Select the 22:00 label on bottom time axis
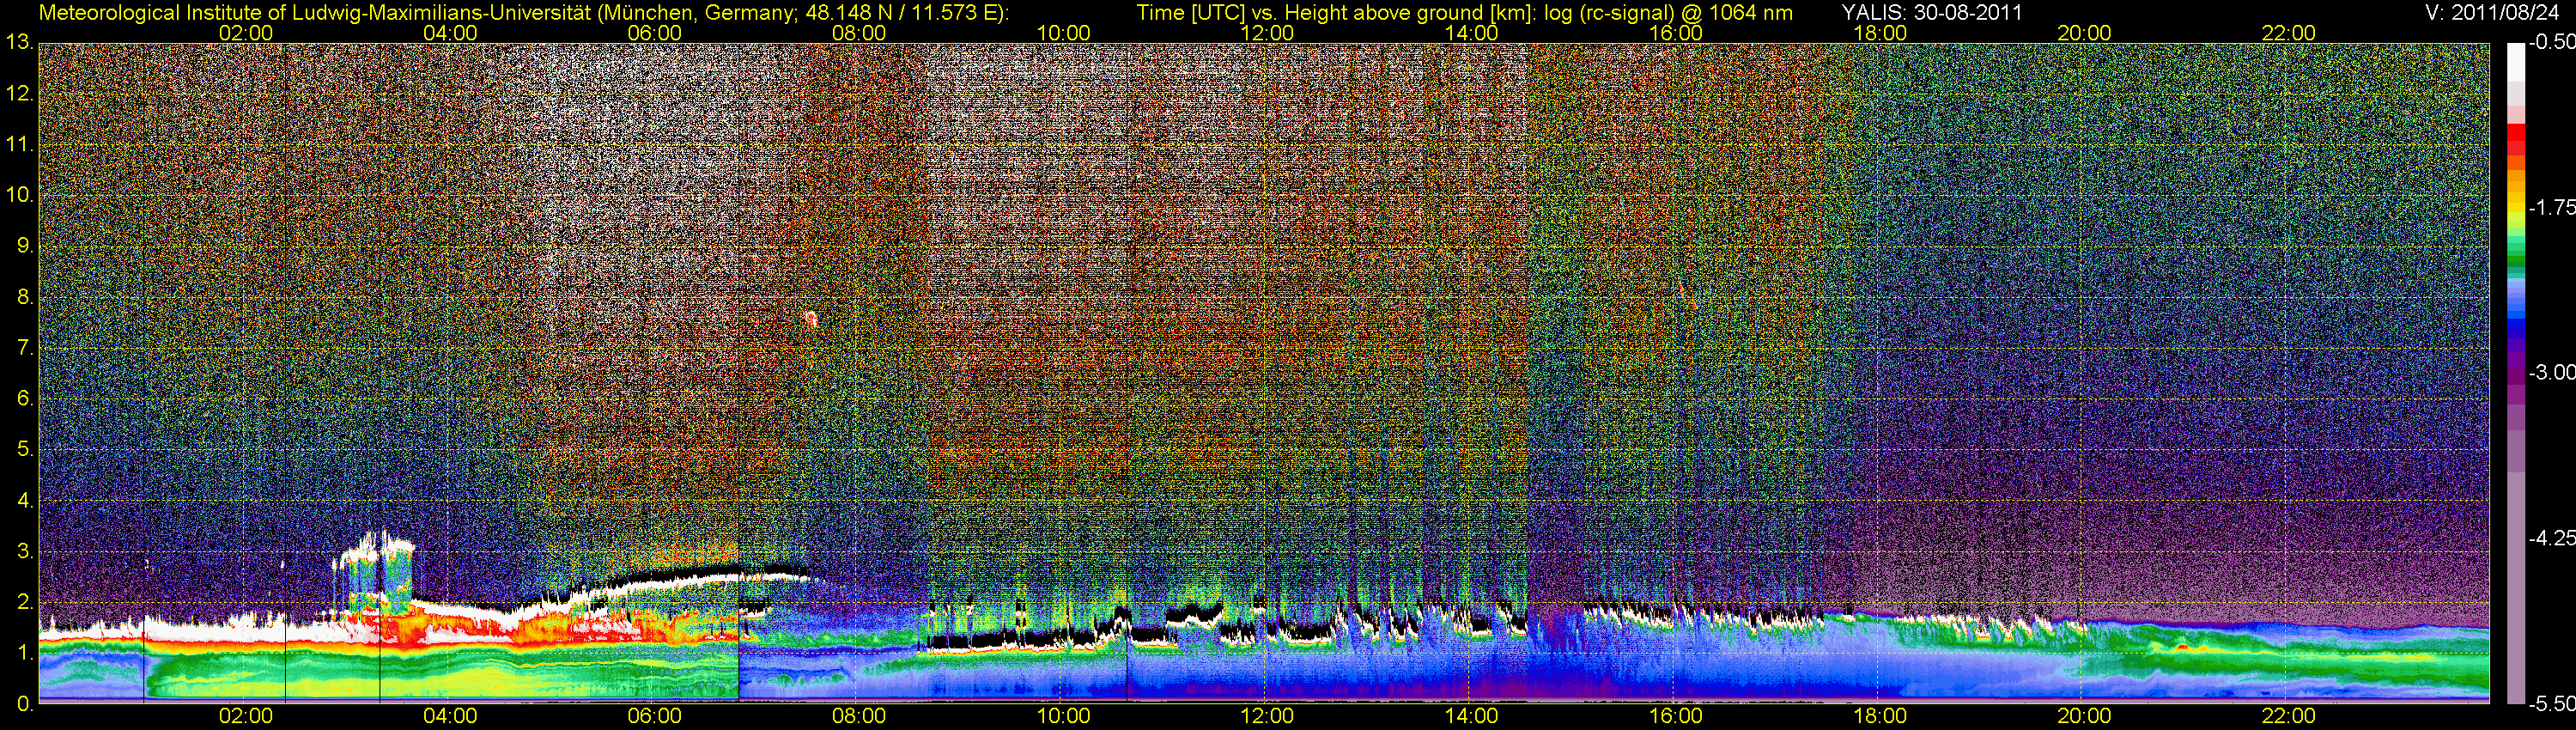 pos(2288,716)
